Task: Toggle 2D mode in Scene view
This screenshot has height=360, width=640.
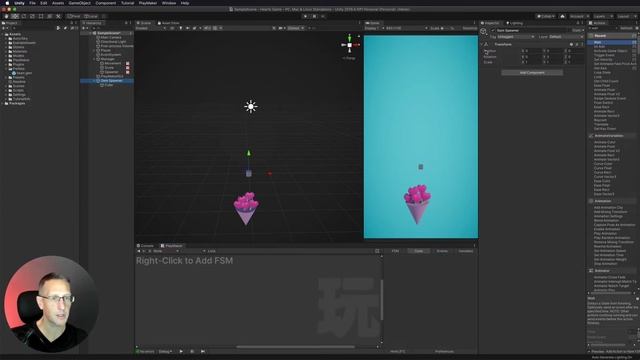Action: point(172,28)
